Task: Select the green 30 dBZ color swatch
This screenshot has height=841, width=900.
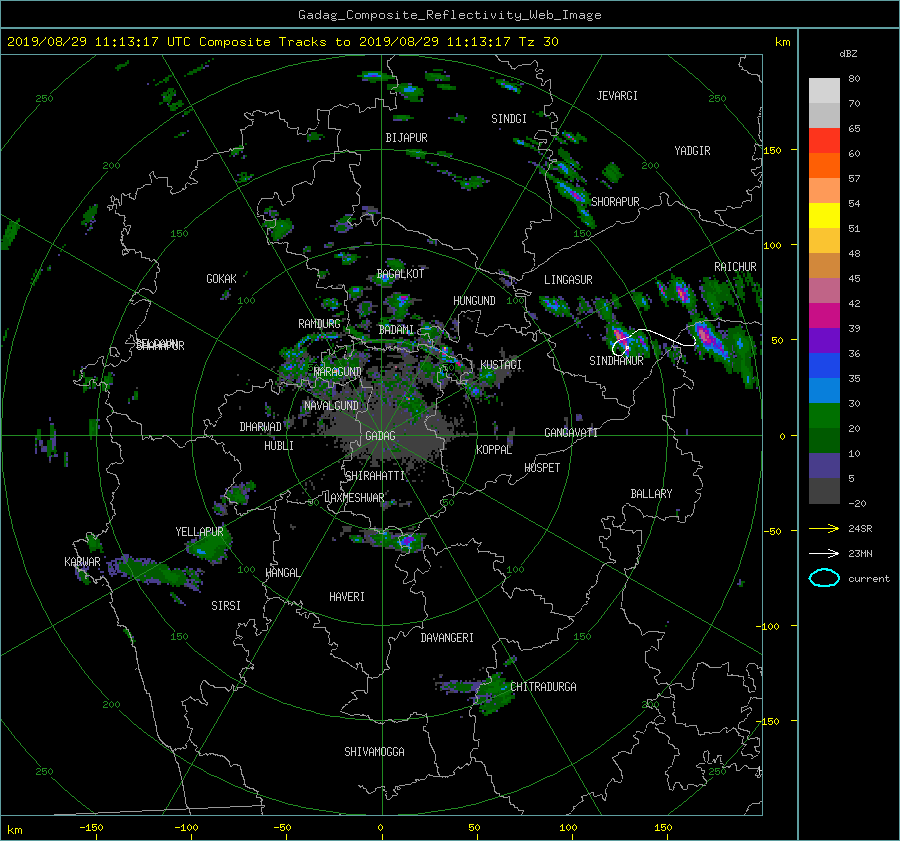Action: click(824, 415)
